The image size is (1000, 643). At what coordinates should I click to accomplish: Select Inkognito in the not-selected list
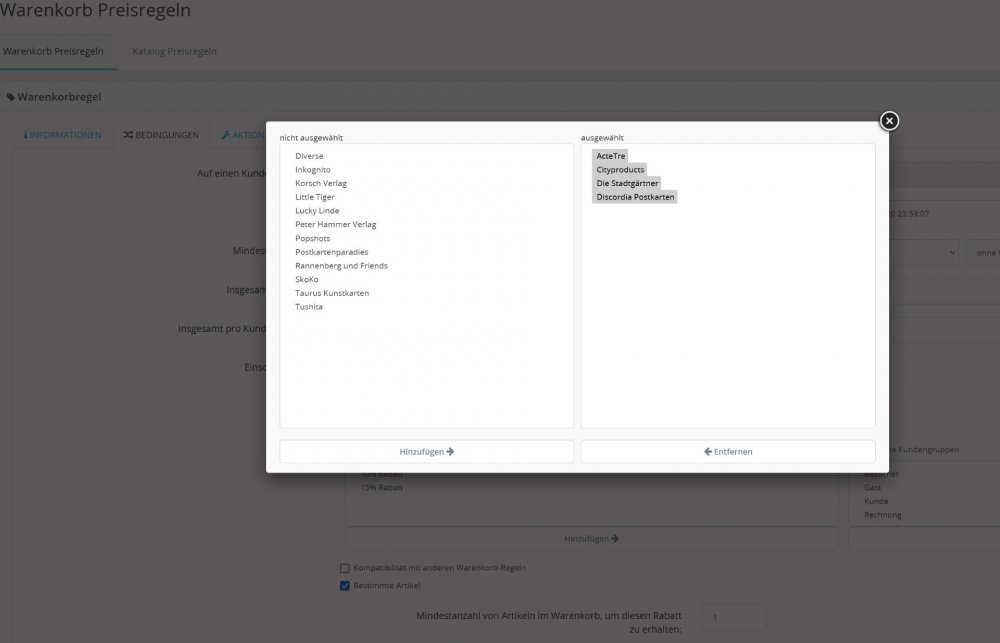(x=312, y=170)
